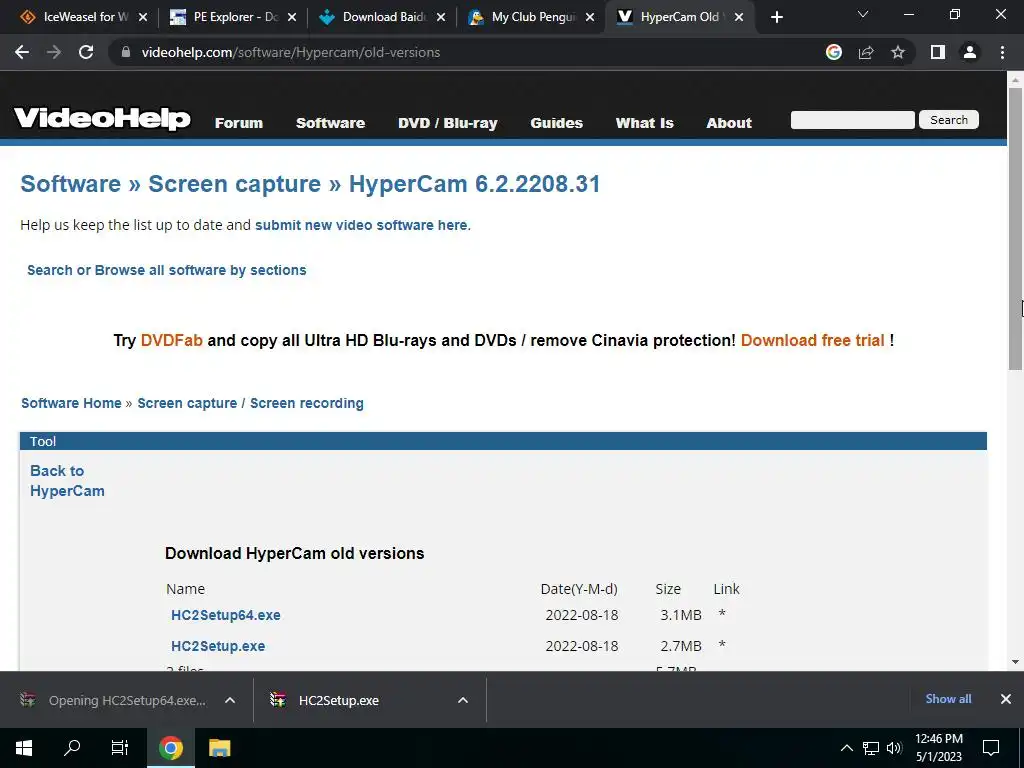
Task: Open the Forum menu
Action: [x=239, y=123]
